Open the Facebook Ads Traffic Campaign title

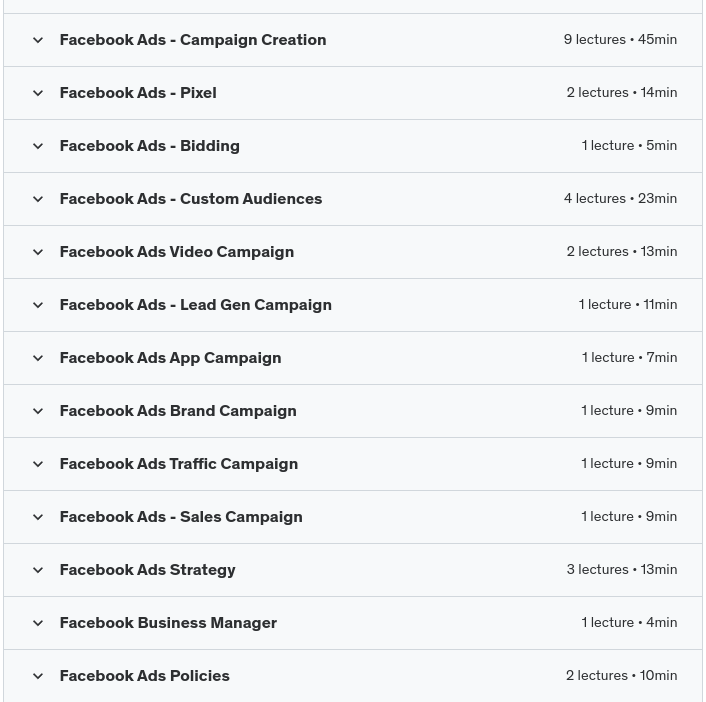coord(178,464)
